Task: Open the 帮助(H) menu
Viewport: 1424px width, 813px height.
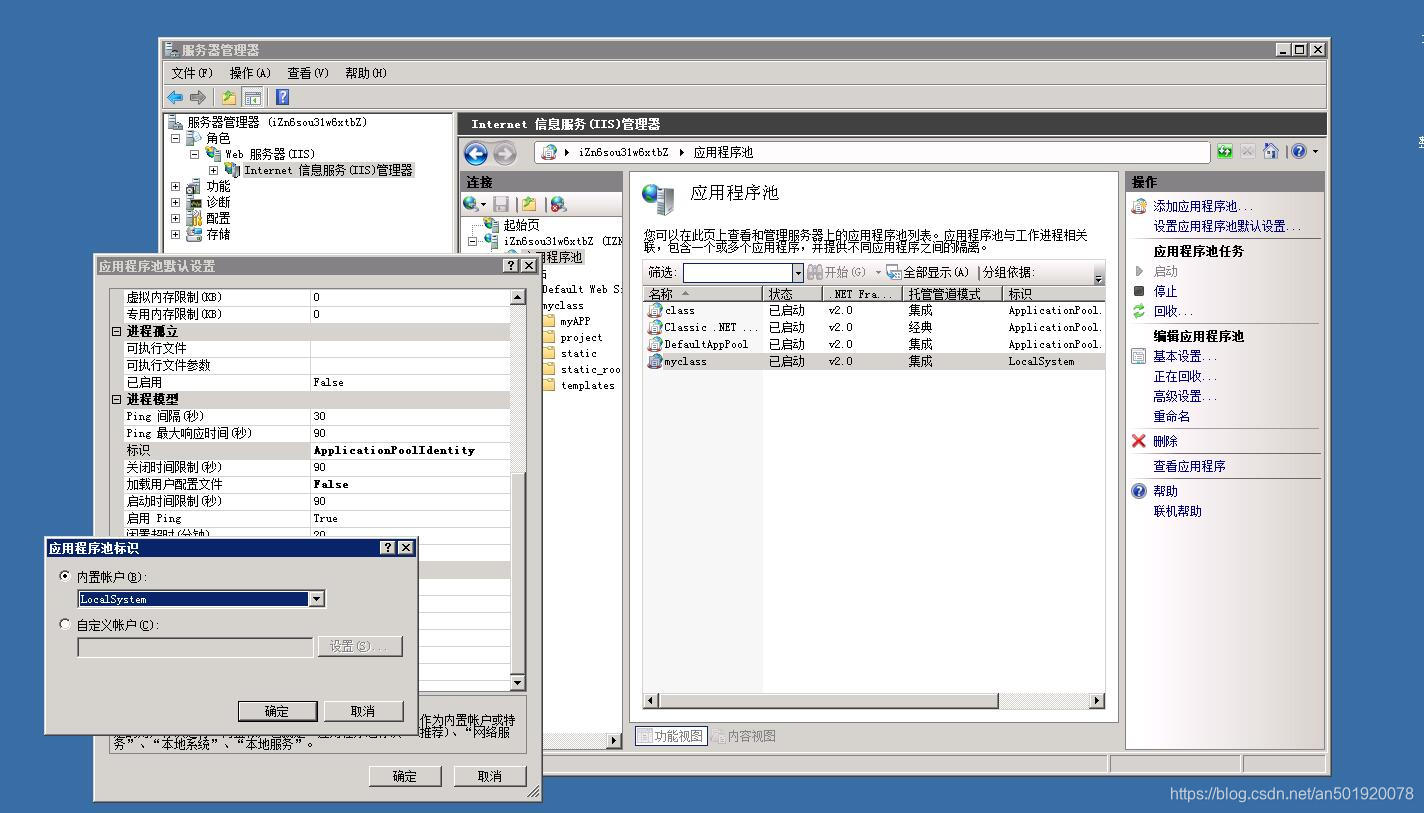Action: tap(366, 73)
